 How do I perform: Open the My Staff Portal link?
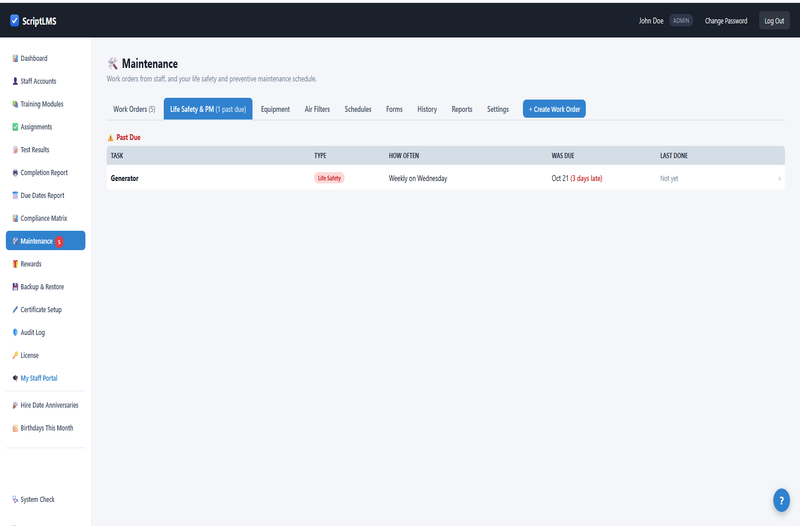[45, 378]
